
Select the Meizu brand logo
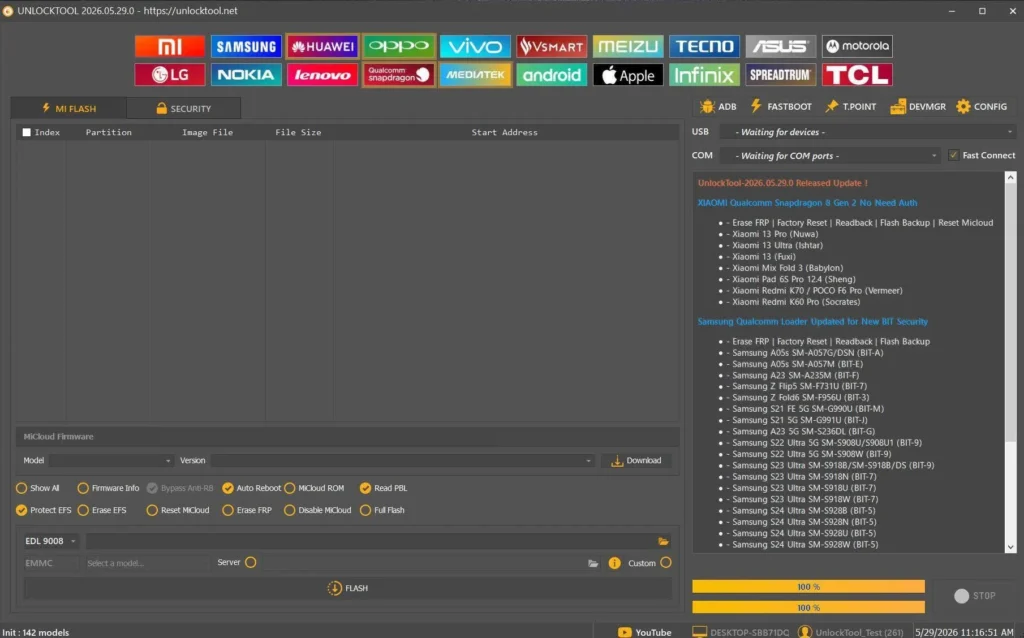tap(628, 46)
